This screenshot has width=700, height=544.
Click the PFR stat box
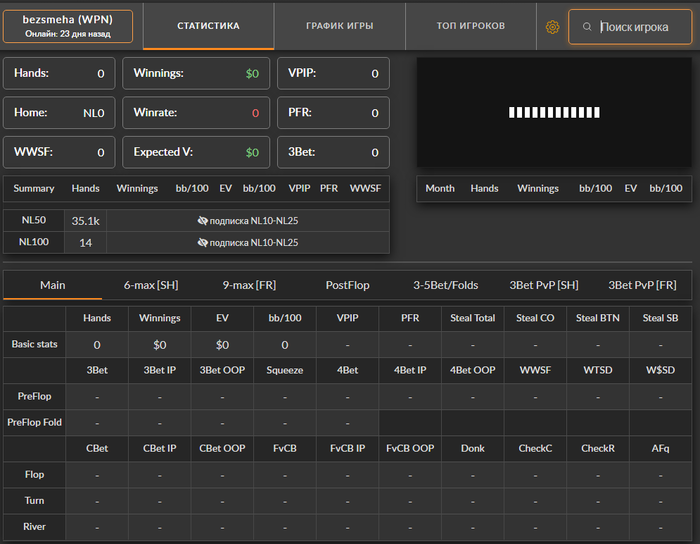[333, 112]
